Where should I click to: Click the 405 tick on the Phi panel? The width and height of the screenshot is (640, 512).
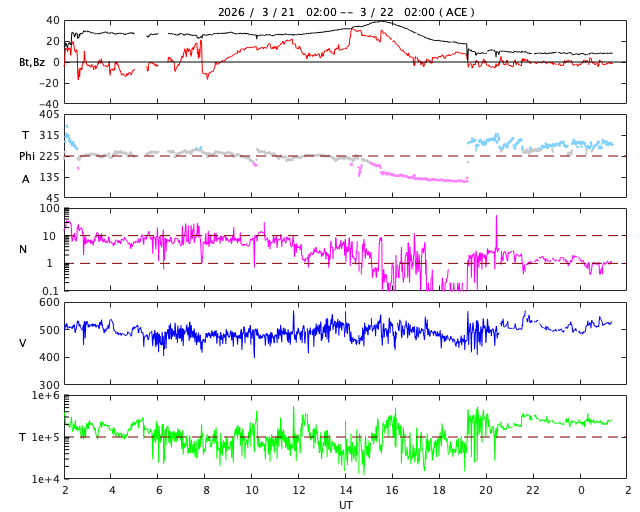click(x=49, y=115)
